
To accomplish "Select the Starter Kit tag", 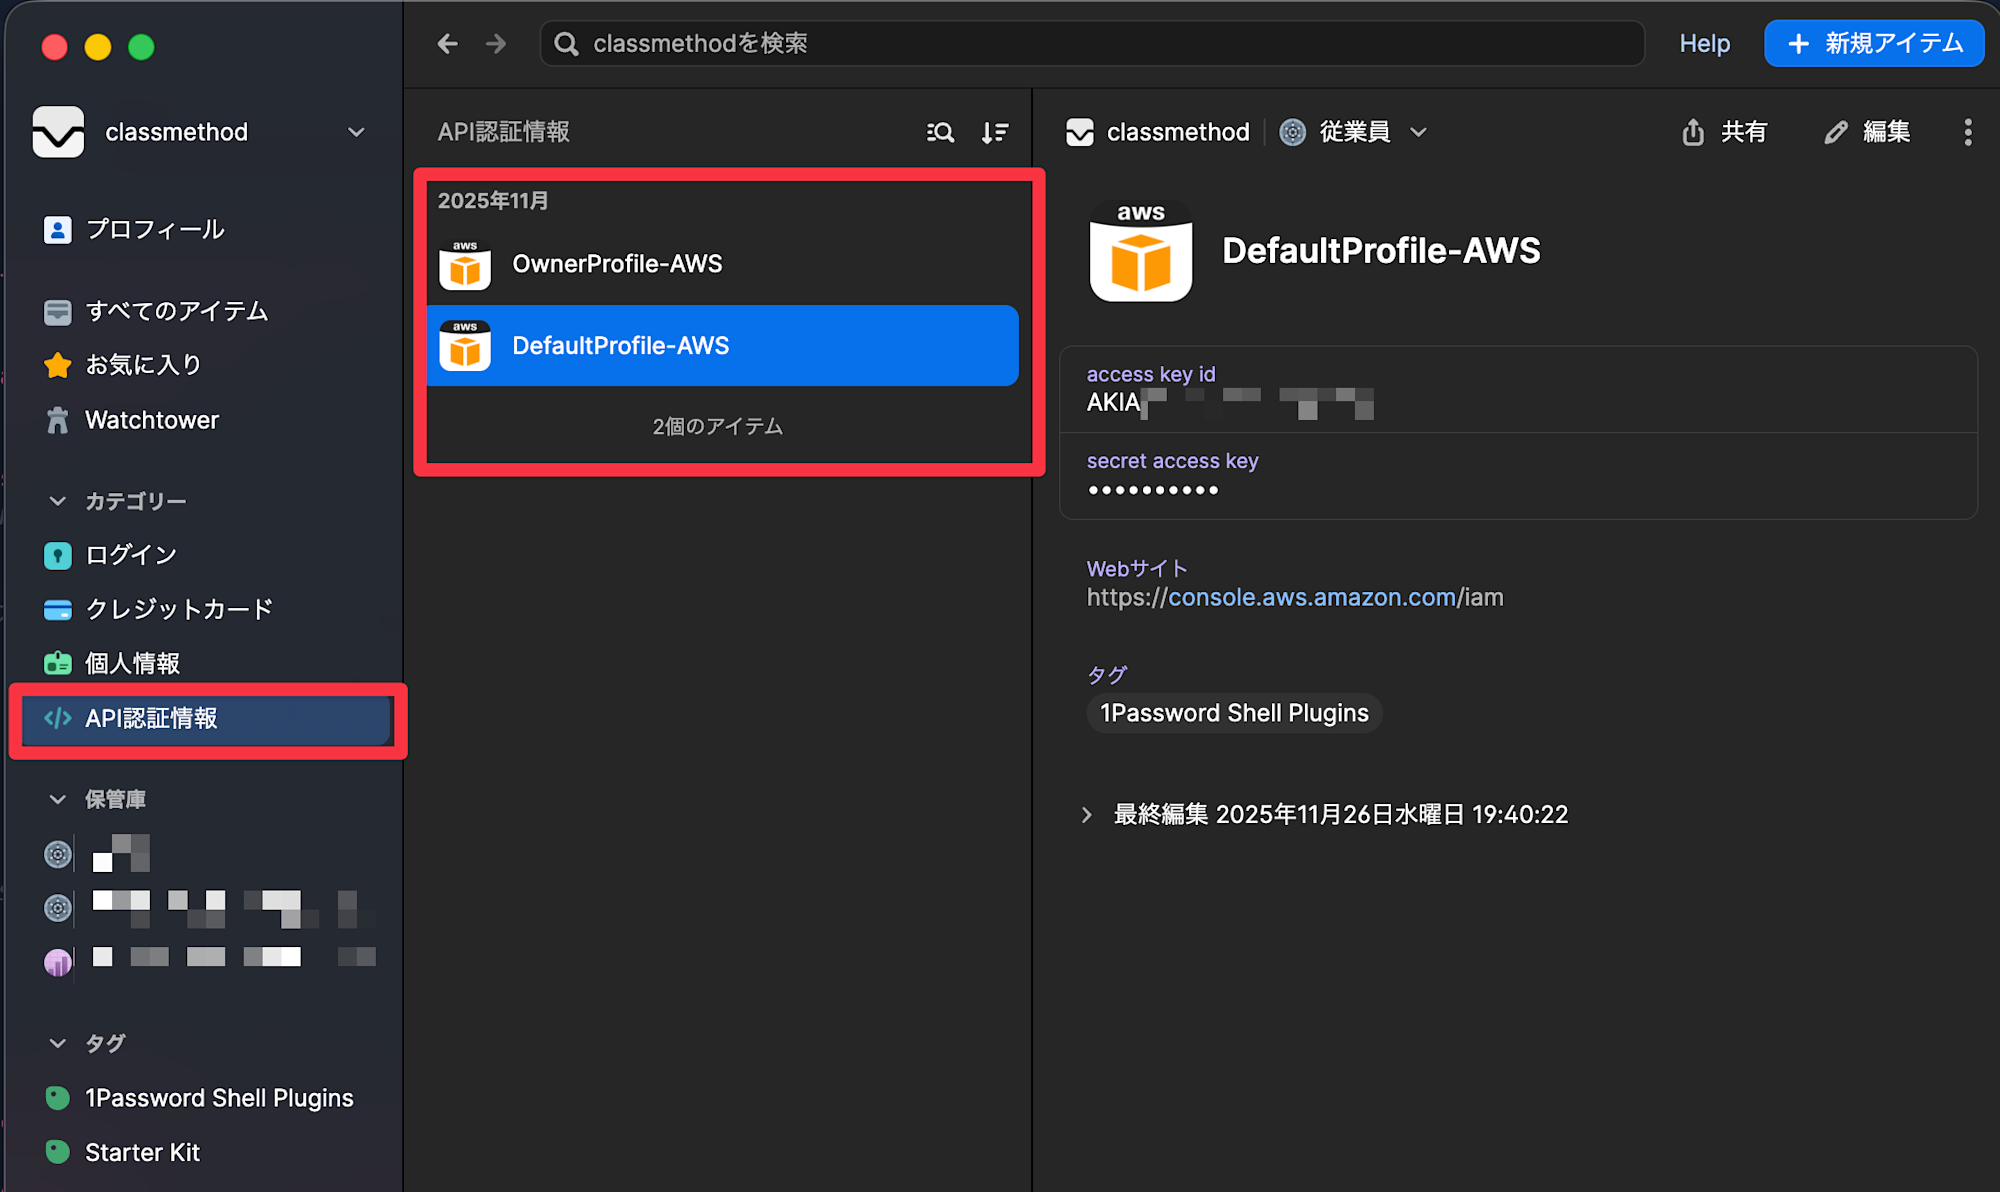I will tap(142, 1151).
